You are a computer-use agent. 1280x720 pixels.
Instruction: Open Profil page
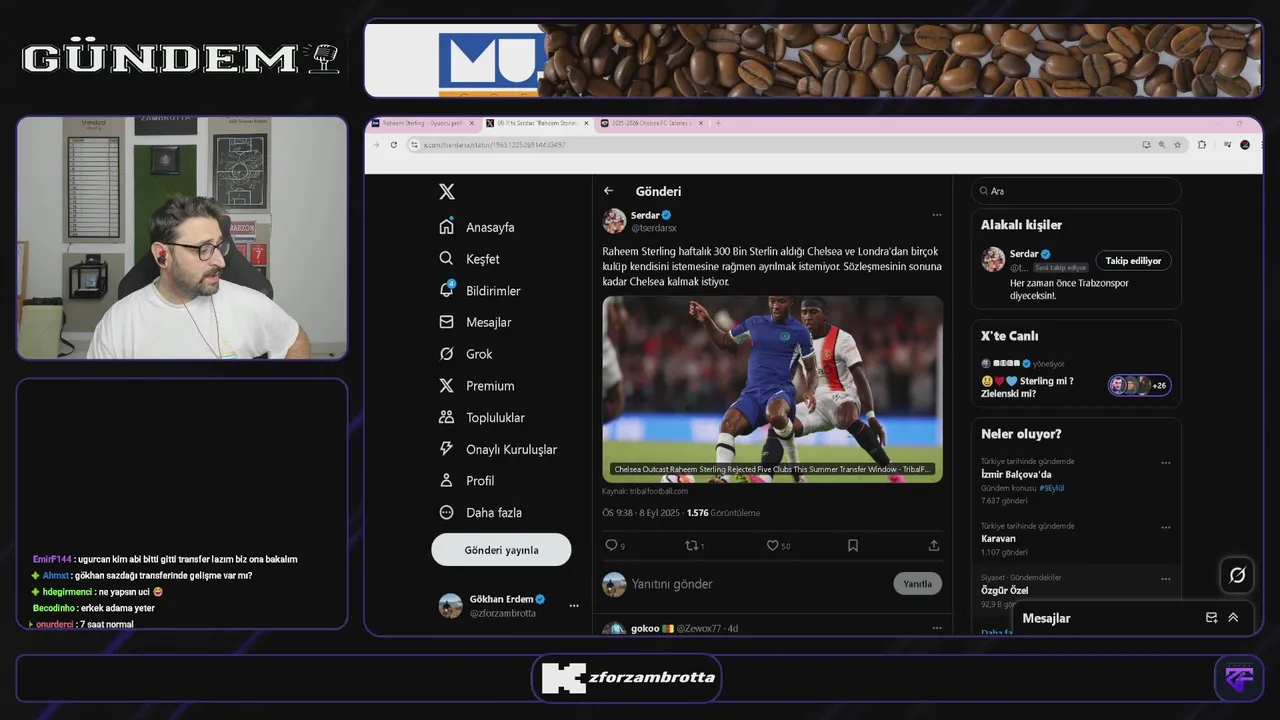click(467, 481)
